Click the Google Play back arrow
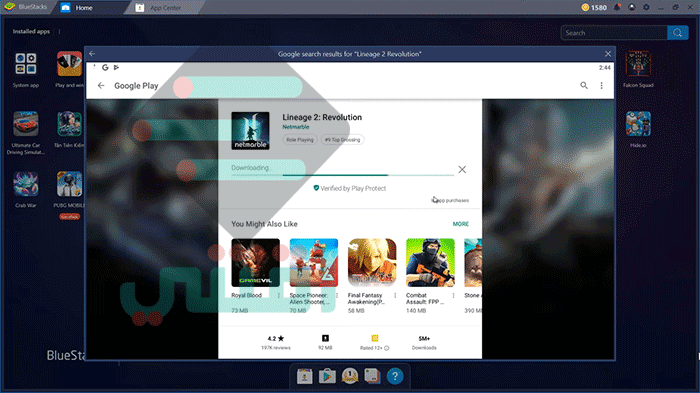 pos(101,85)
